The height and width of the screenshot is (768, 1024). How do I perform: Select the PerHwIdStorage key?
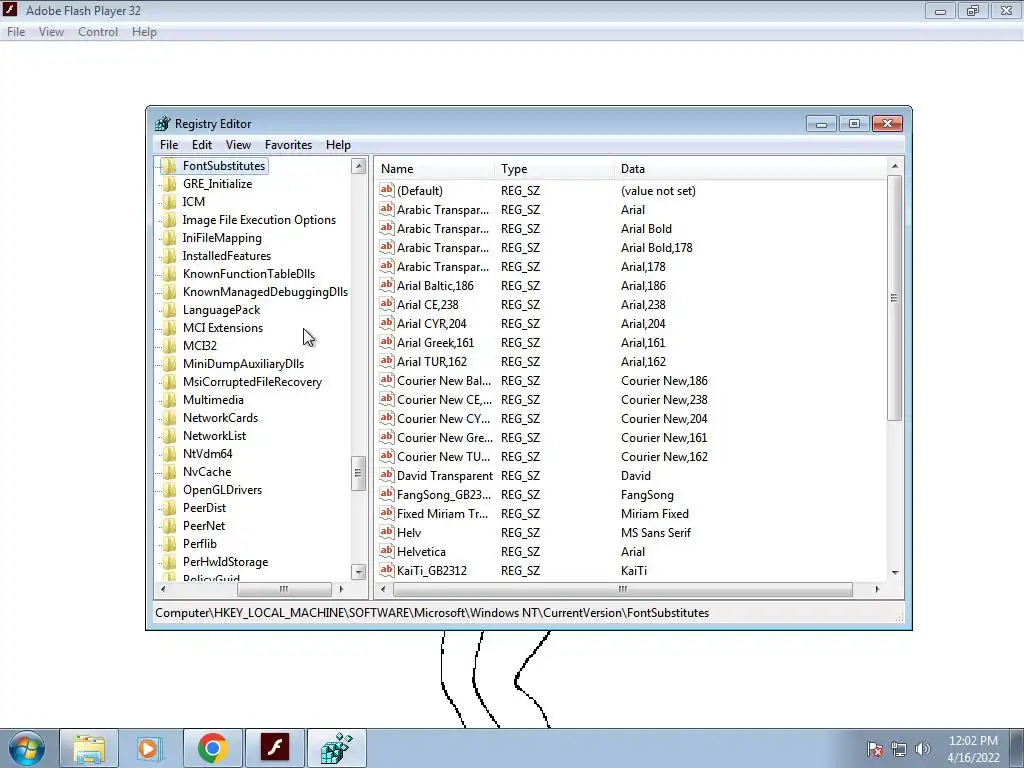tap(225, 562)
